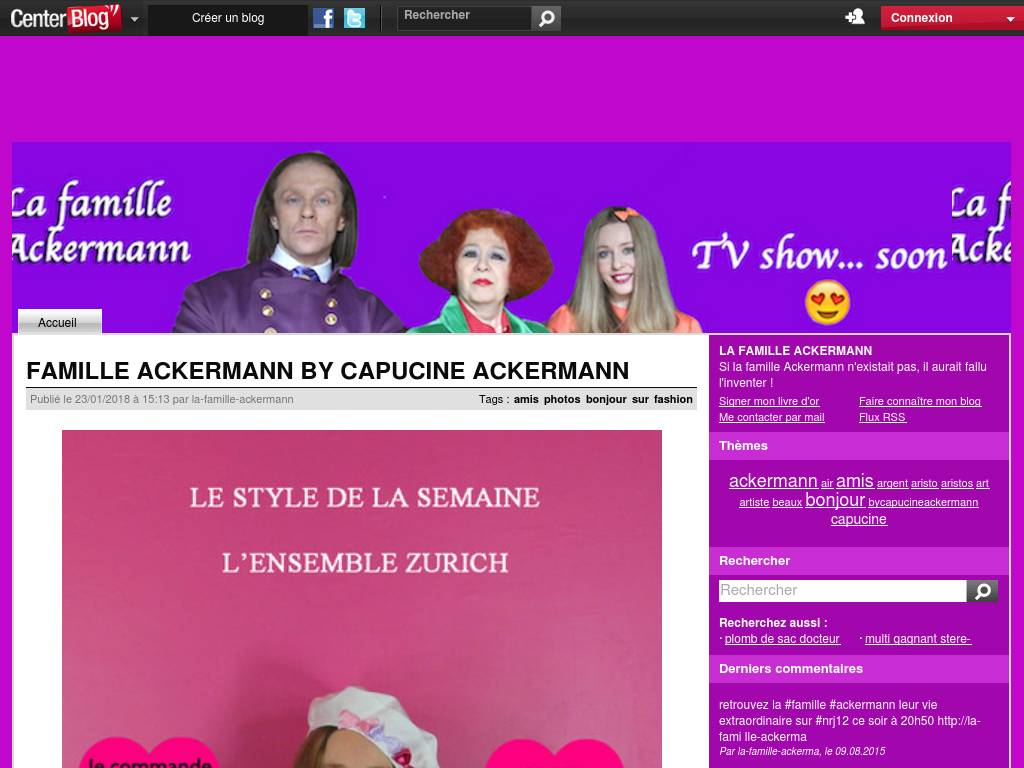
Task: Click the top bar search magnifier icon
Action: tap(546, 18)
